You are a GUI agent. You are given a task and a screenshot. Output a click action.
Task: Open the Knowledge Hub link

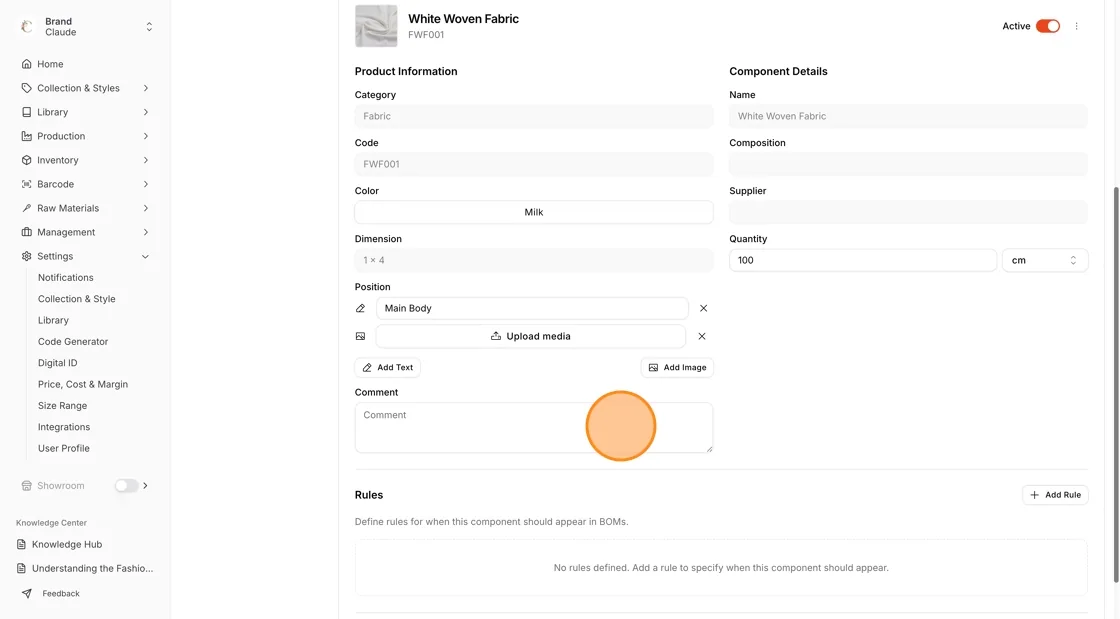click(66, 544)
